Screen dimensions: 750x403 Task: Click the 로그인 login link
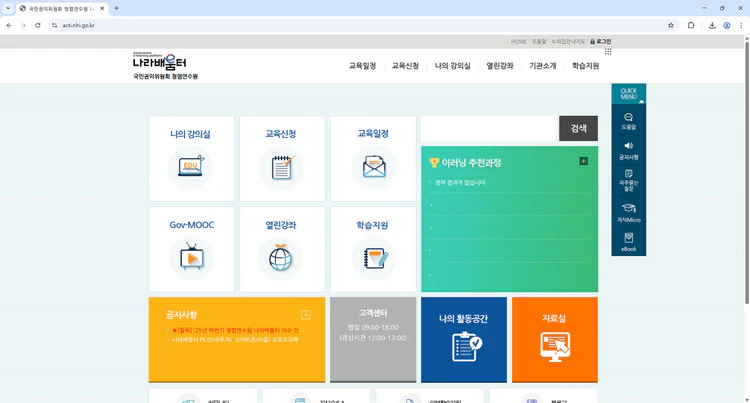pyautogui.click(x=601, y=42)
